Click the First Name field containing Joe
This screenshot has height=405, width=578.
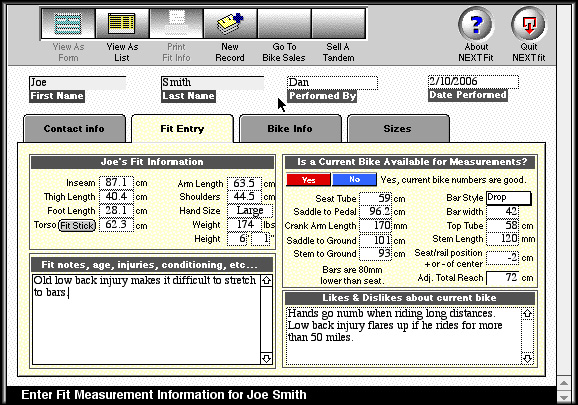(x=77, y=83)
